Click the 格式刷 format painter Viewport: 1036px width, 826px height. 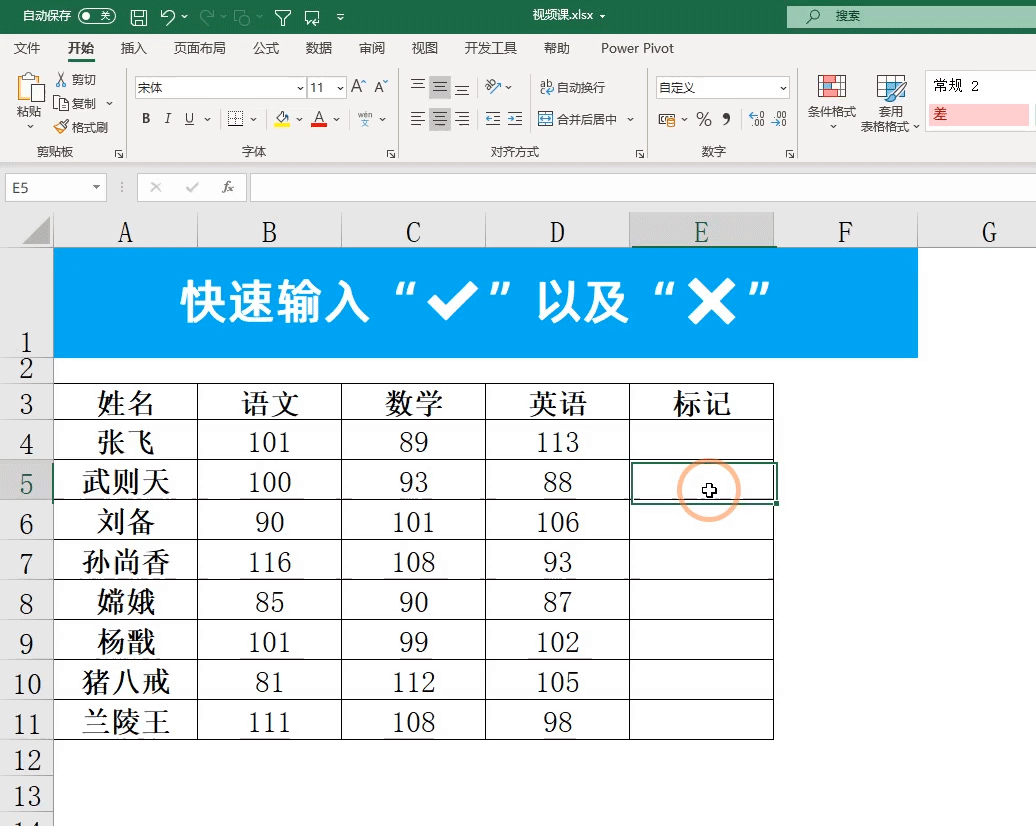(x=81, y=128)
